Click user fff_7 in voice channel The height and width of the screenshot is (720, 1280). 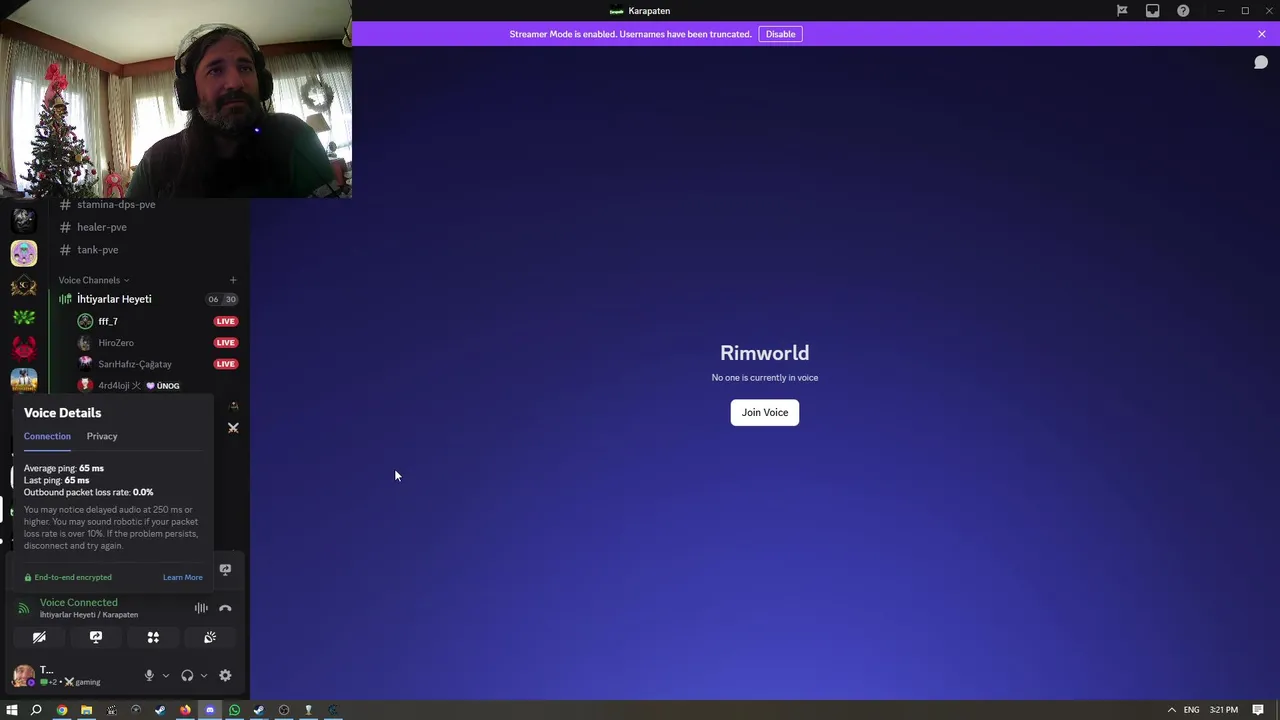(108, 321)
